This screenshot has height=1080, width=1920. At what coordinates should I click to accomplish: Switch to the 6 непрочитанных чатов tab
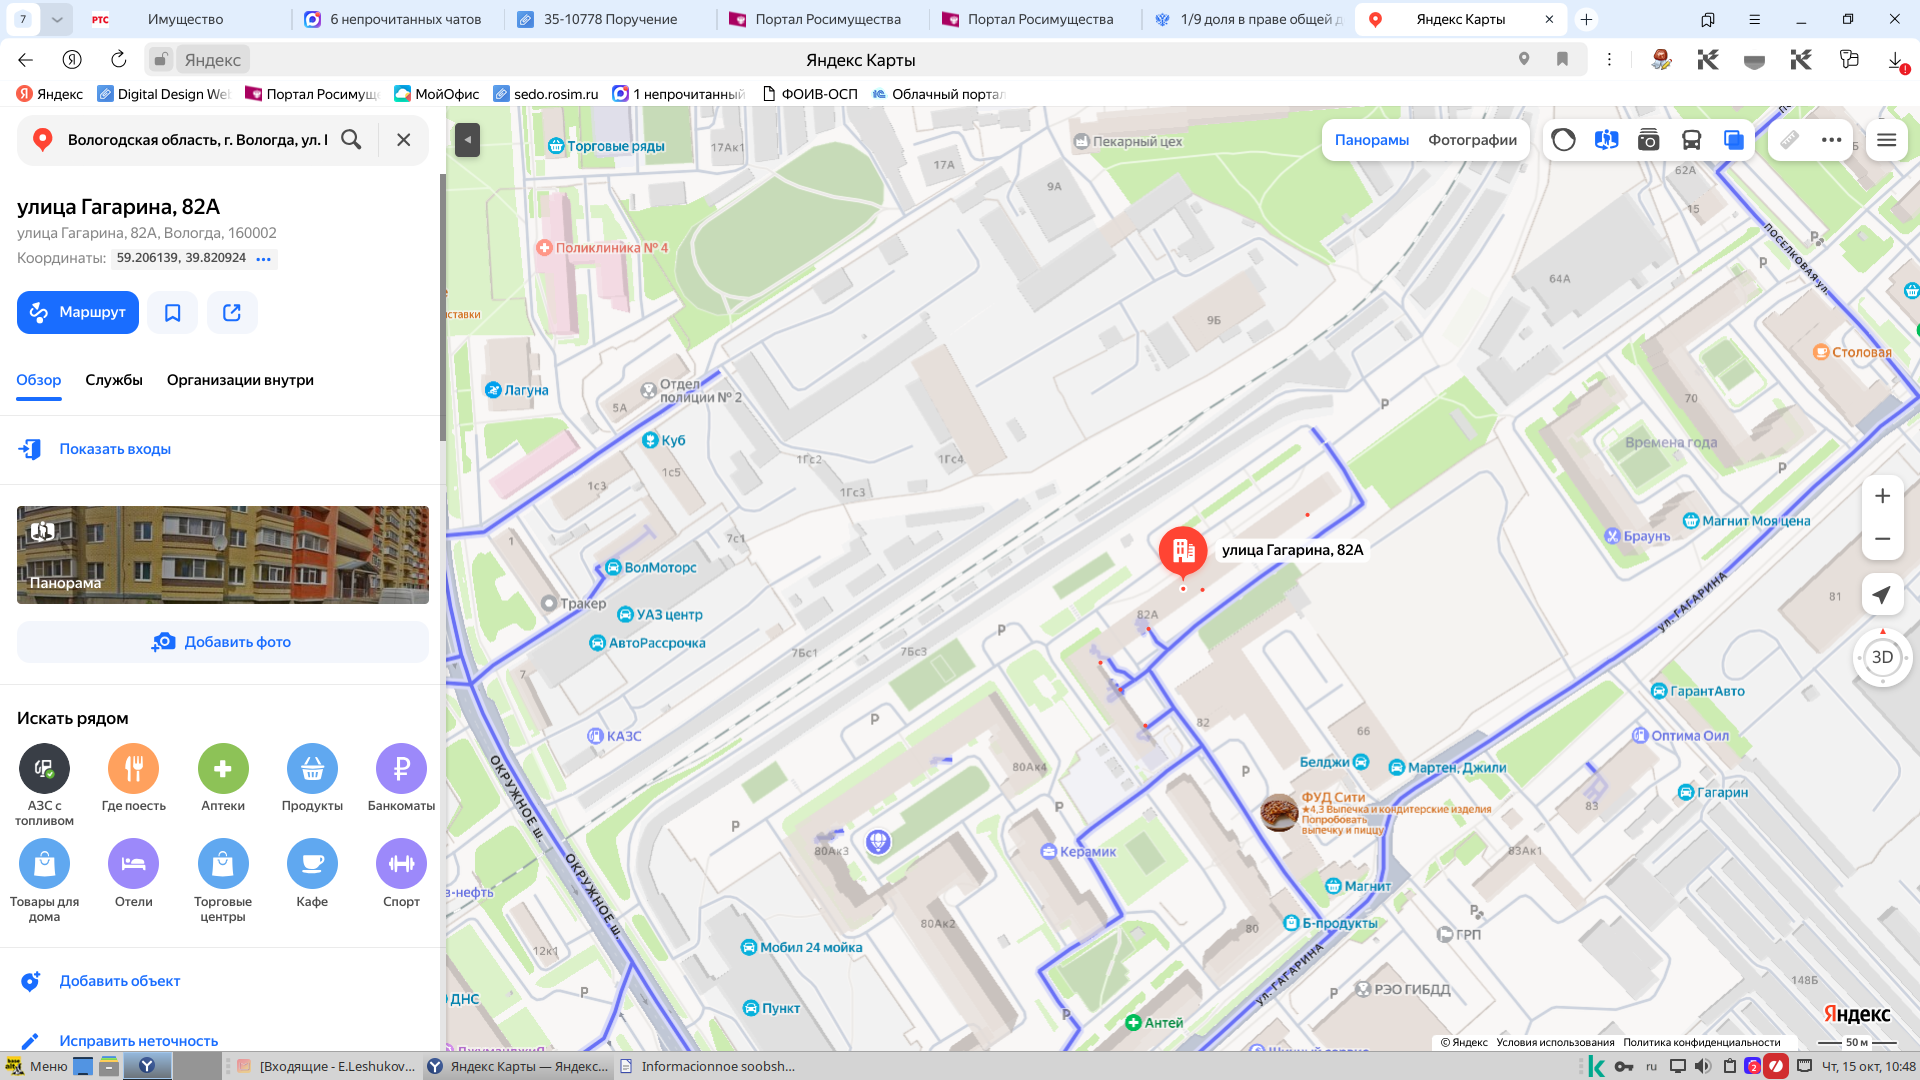(x=405, y=19)
